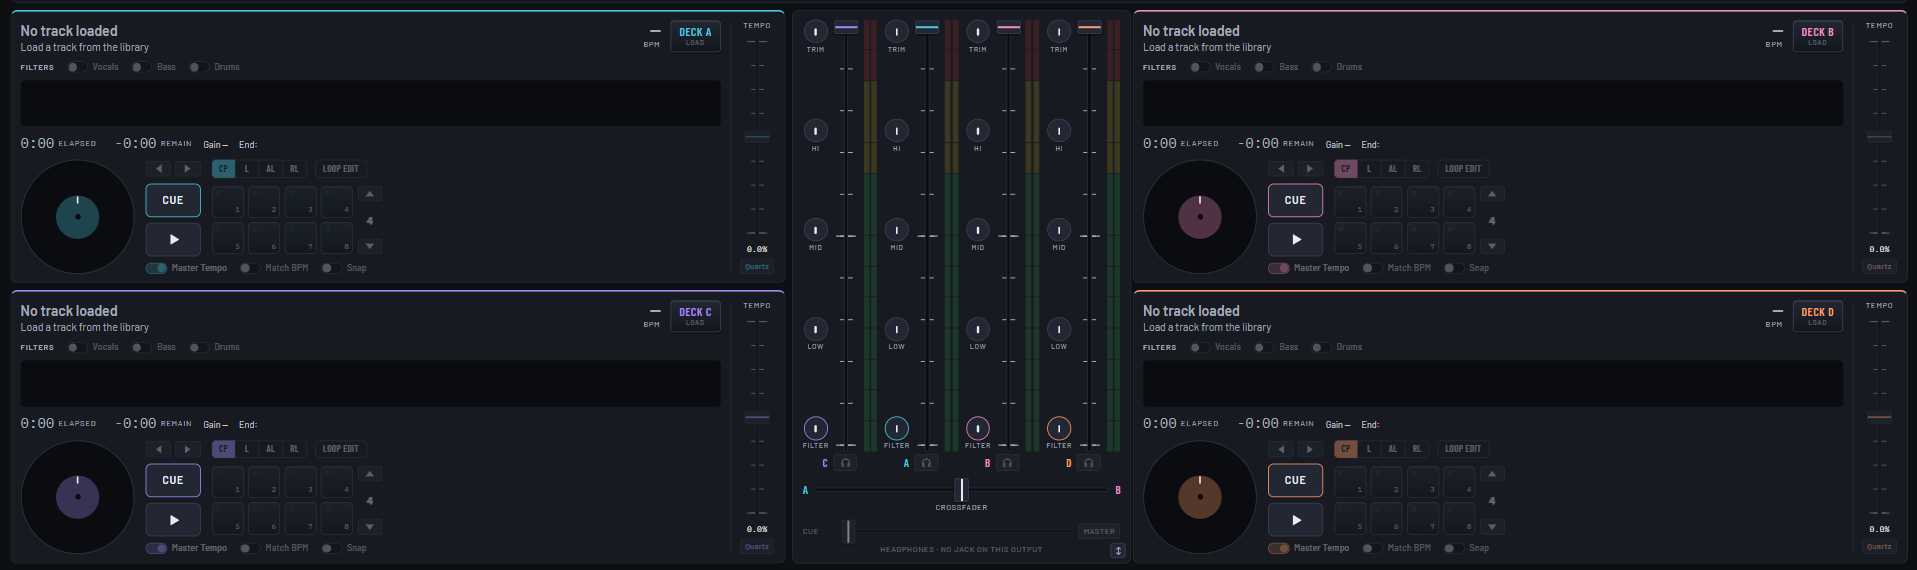The width and height of the screenshot is (1917, 570).
Task: Click hot cue pad 1 on Deck A
Action: pyautogui.click(x=228, y=201)
